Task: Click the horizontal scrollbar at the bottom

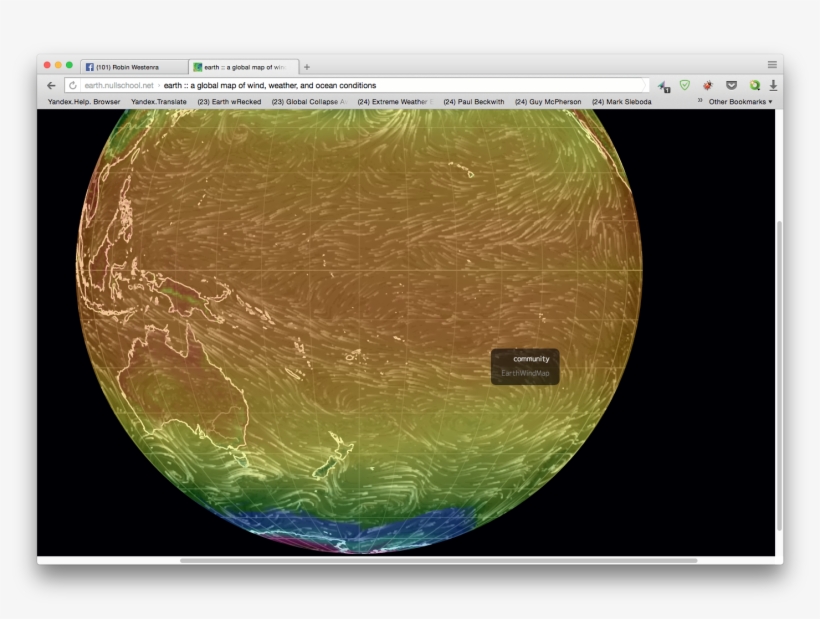Action: (x=438, y=560)
